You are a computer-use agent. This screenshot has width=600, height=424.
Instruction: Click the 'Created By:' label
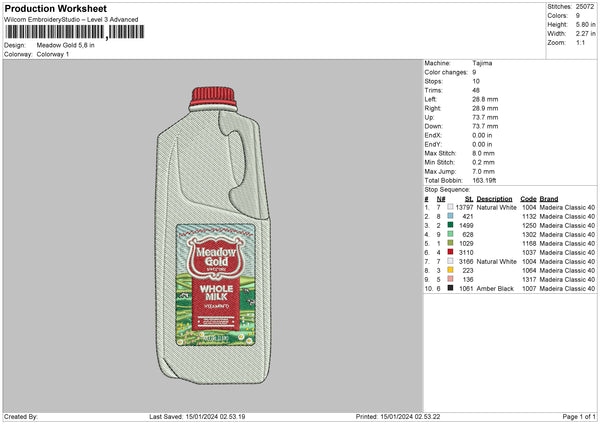coord(21,416)
